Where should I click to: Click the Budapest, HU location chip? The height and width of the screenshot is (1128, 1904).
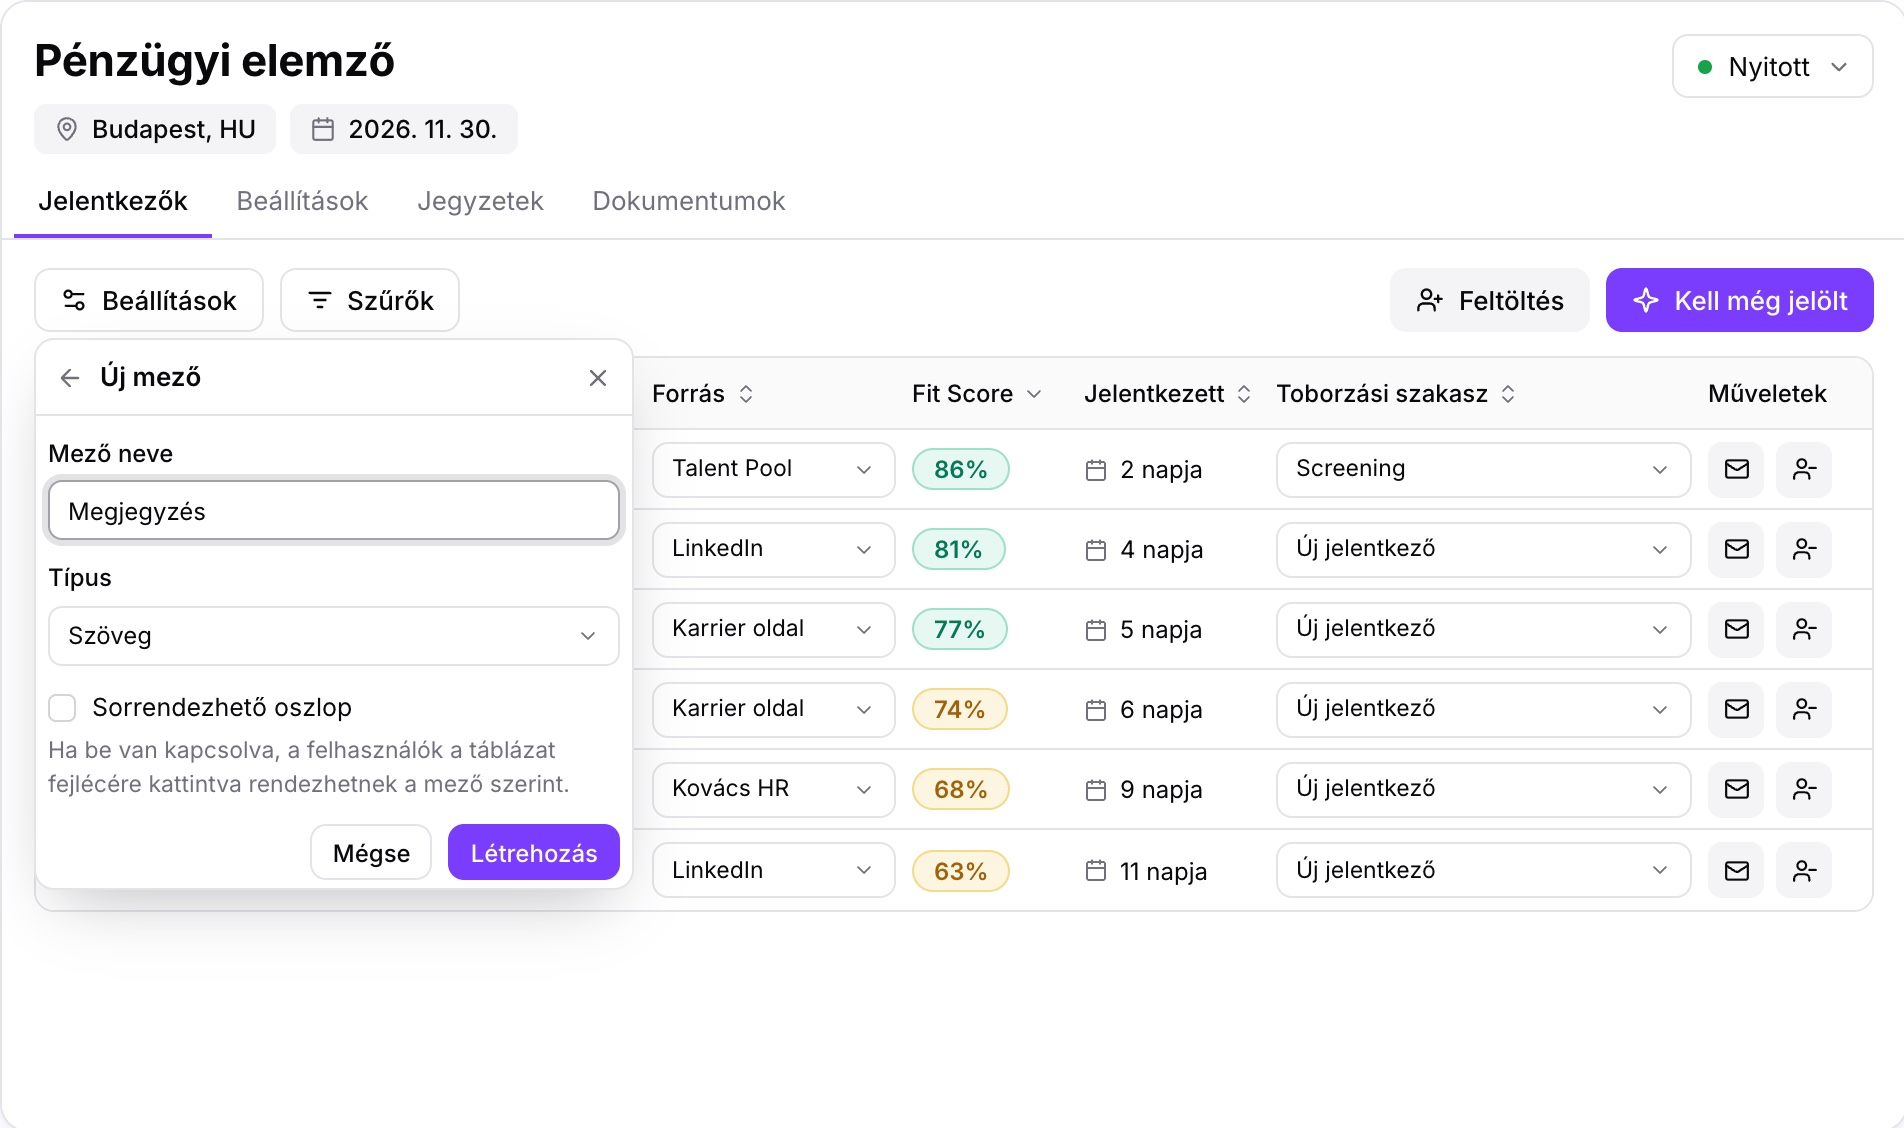click(155, 129)
